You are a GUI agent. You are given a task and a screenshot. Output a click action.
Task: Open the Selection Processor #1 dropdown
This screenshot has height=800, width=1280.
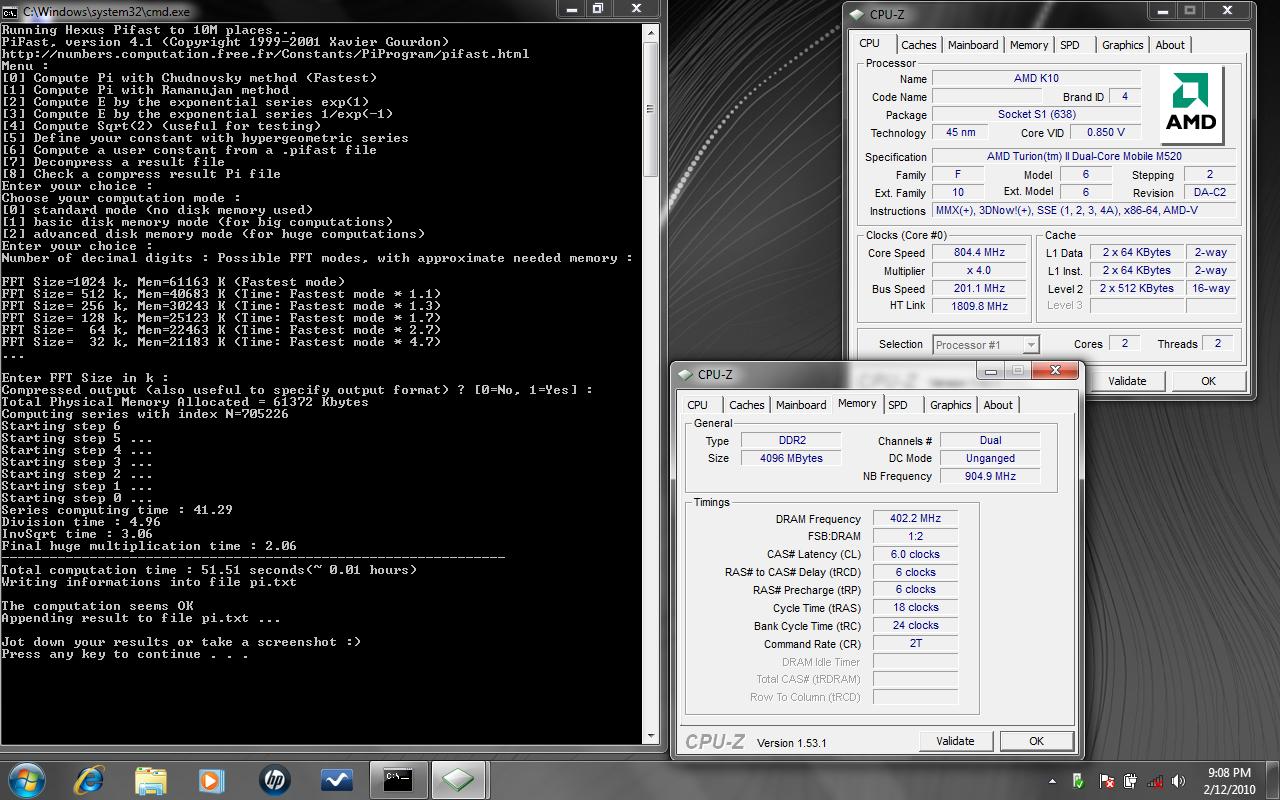pos(986,344)
